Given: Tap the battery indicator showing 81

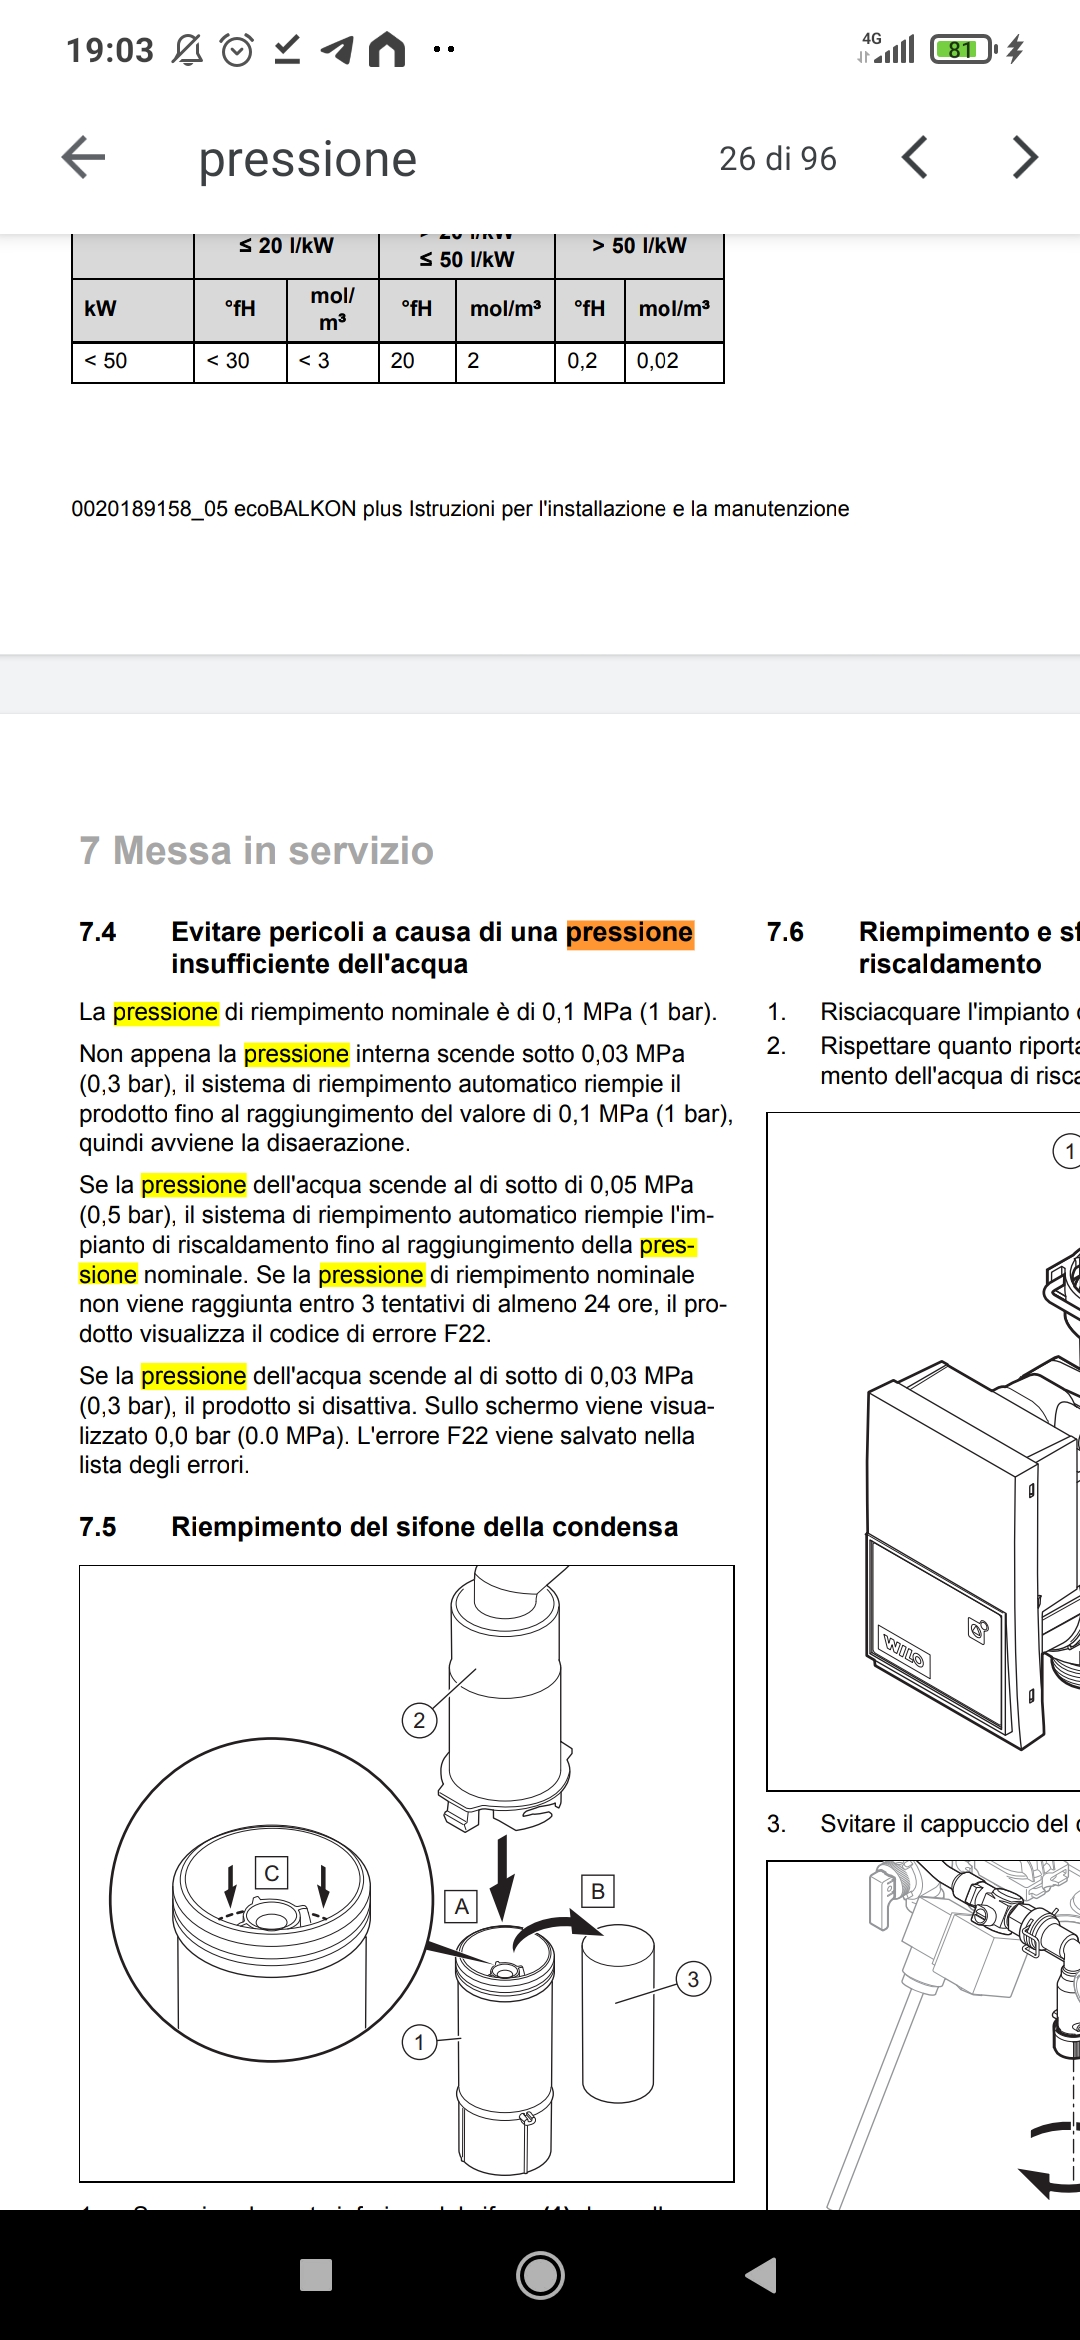Looking at the screenshot, I should coord(963,49).
